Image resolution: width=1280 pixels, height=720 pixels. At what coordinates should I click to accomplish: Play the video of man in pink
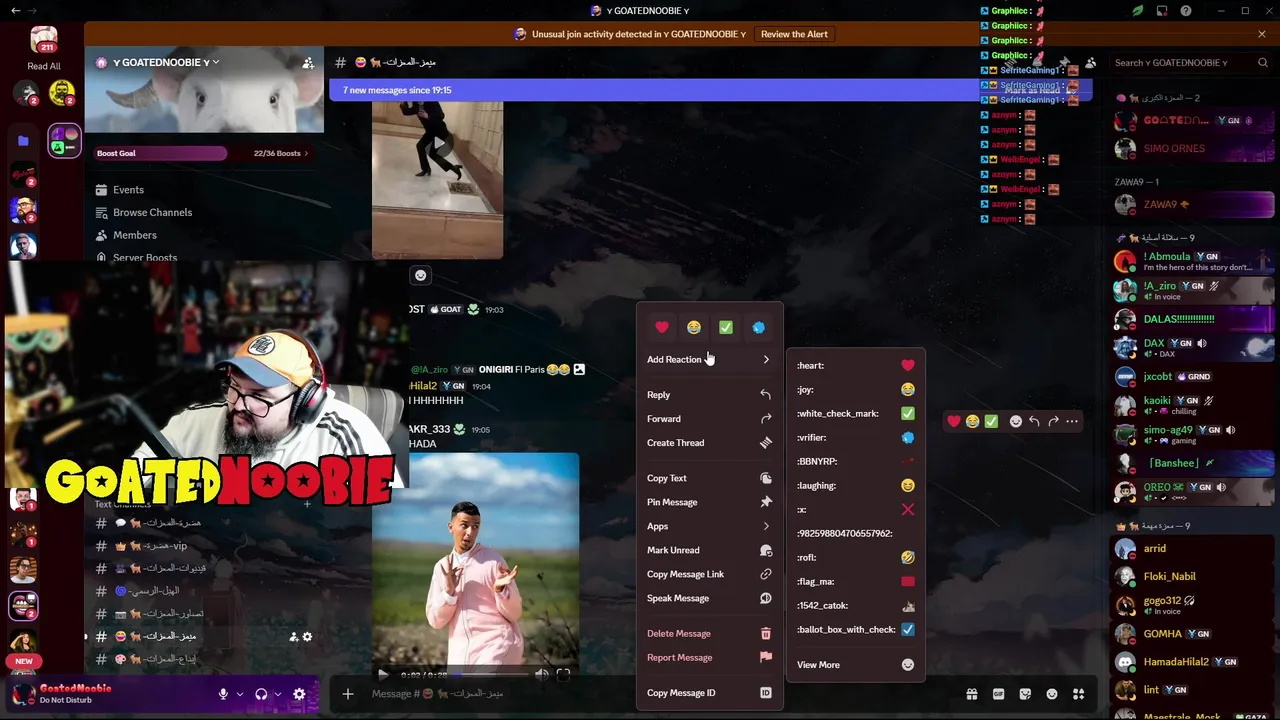click(x=382, y=675)
